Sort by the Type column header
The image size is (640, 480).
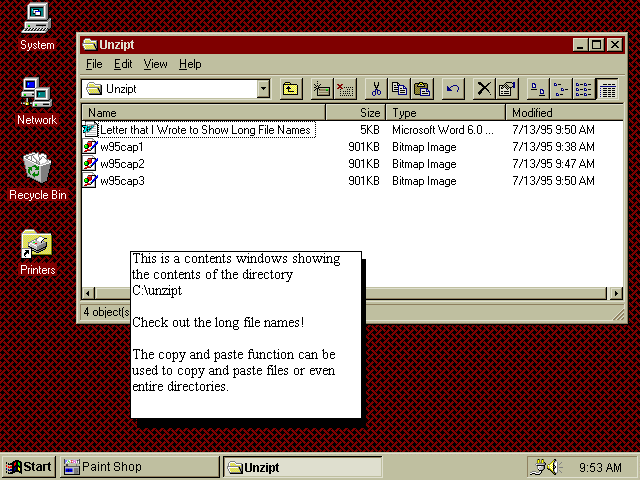[x=446, y=113]
